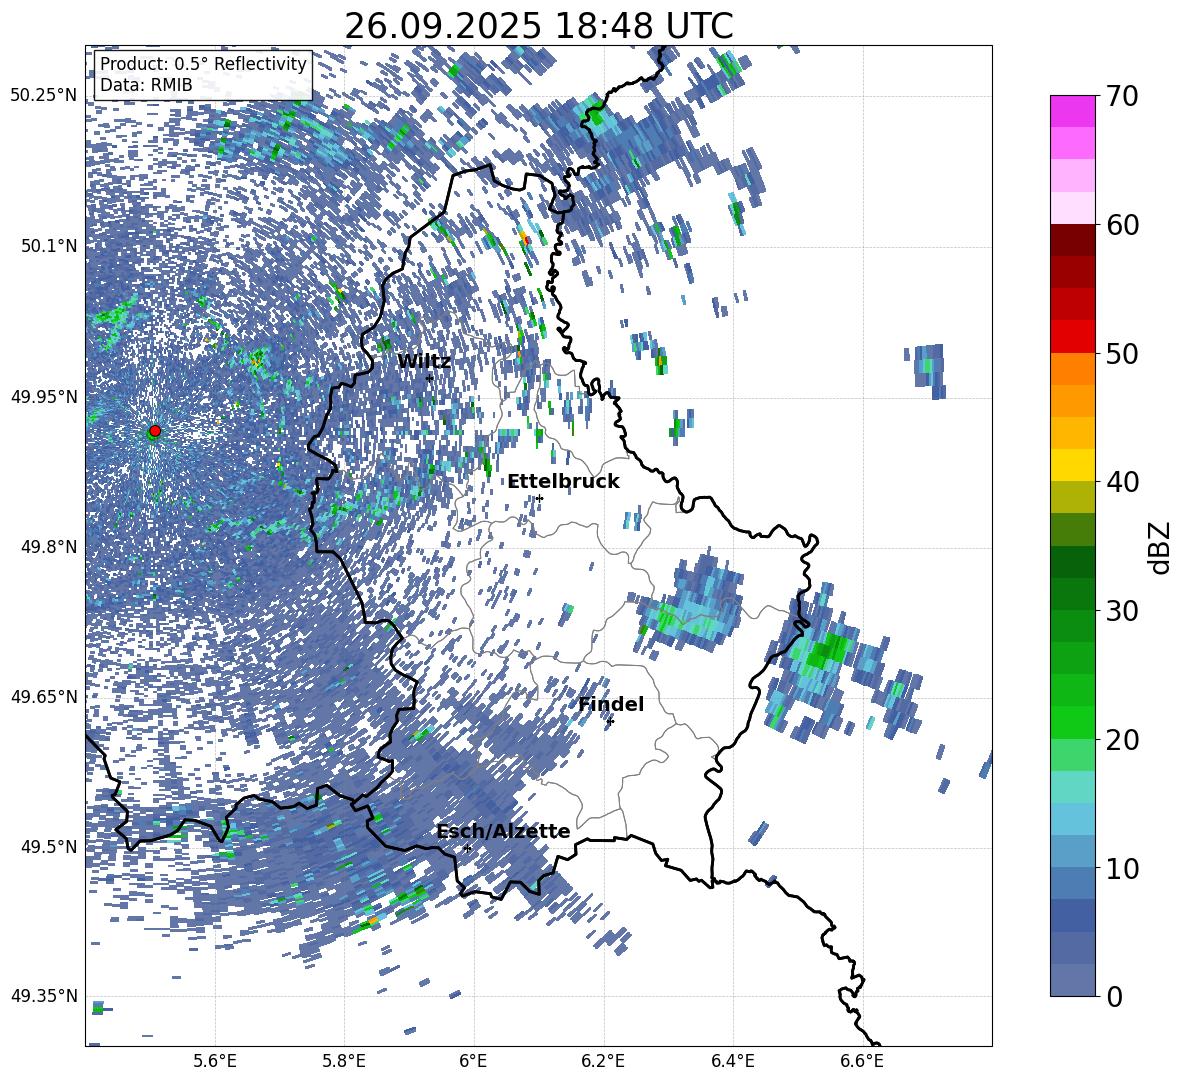Click the Product: 0.5° Reflectivity text

pos(203,64)
